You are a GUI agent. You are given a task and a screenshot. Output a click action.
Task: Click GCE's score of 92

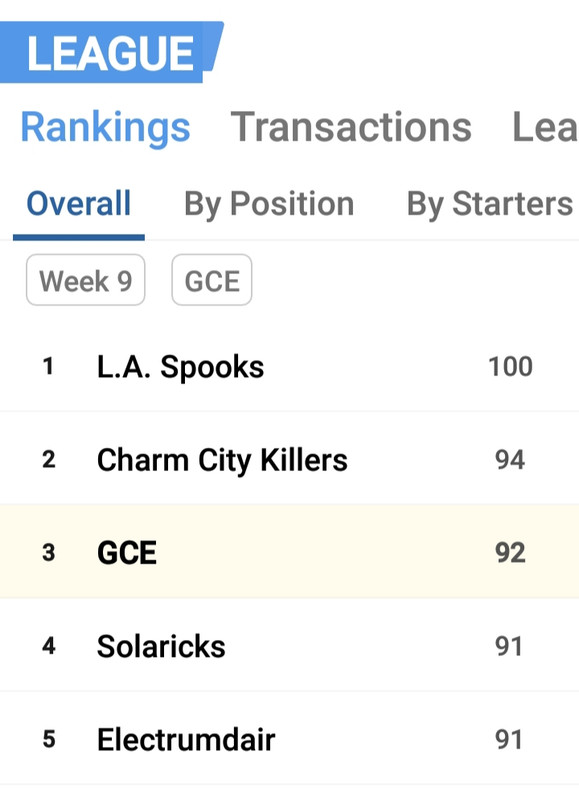[510, 553]
